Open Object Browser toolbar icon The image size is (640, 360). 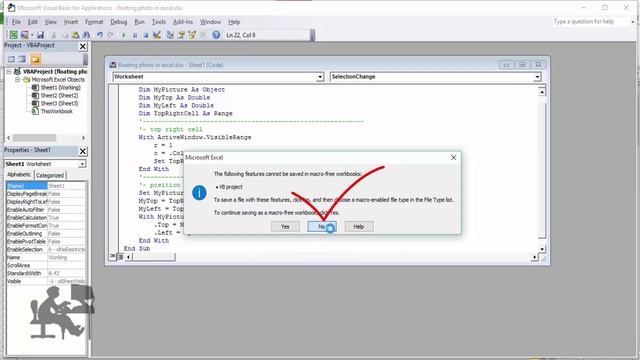coord(191,35)
